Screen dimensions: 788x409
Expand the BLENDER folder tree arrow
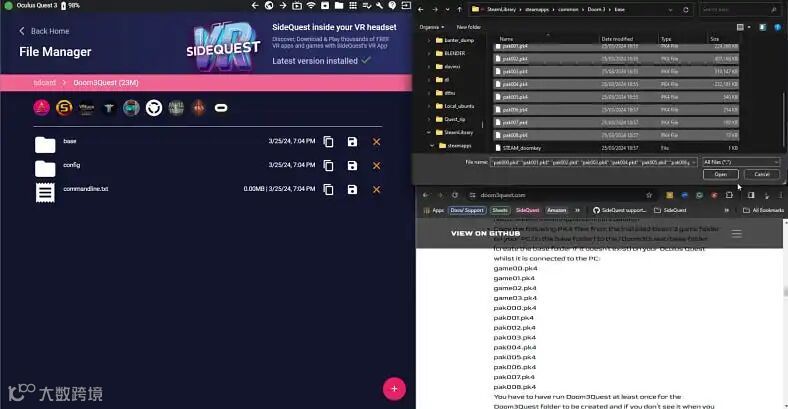(x=429, y=53)
